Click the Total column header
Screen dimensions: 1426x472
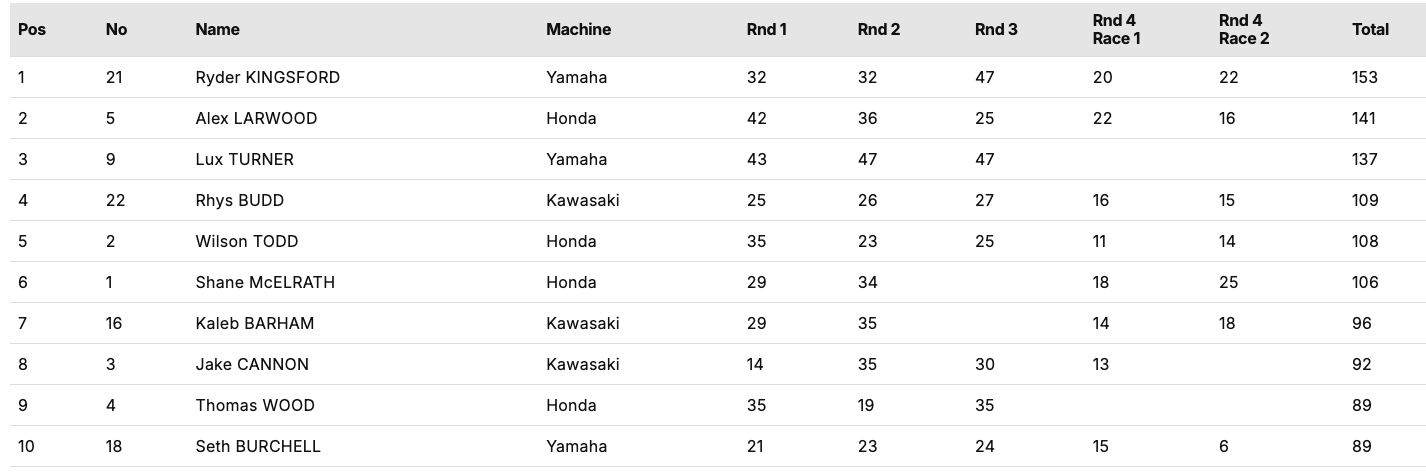coord(1370,30)
